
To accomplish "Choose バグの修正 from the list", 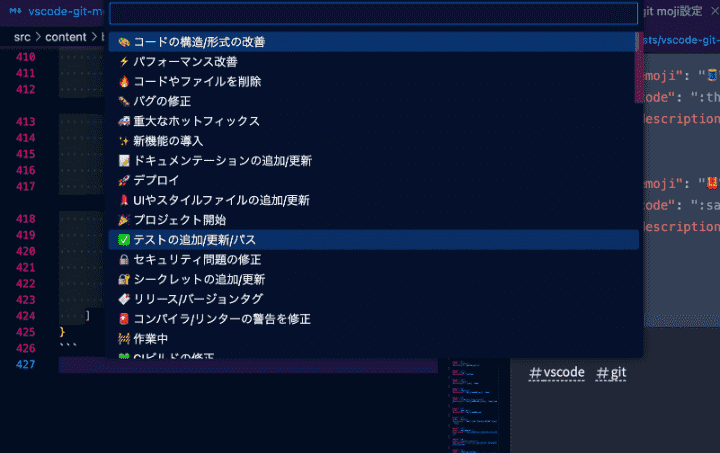I will [x=372, y=101].
